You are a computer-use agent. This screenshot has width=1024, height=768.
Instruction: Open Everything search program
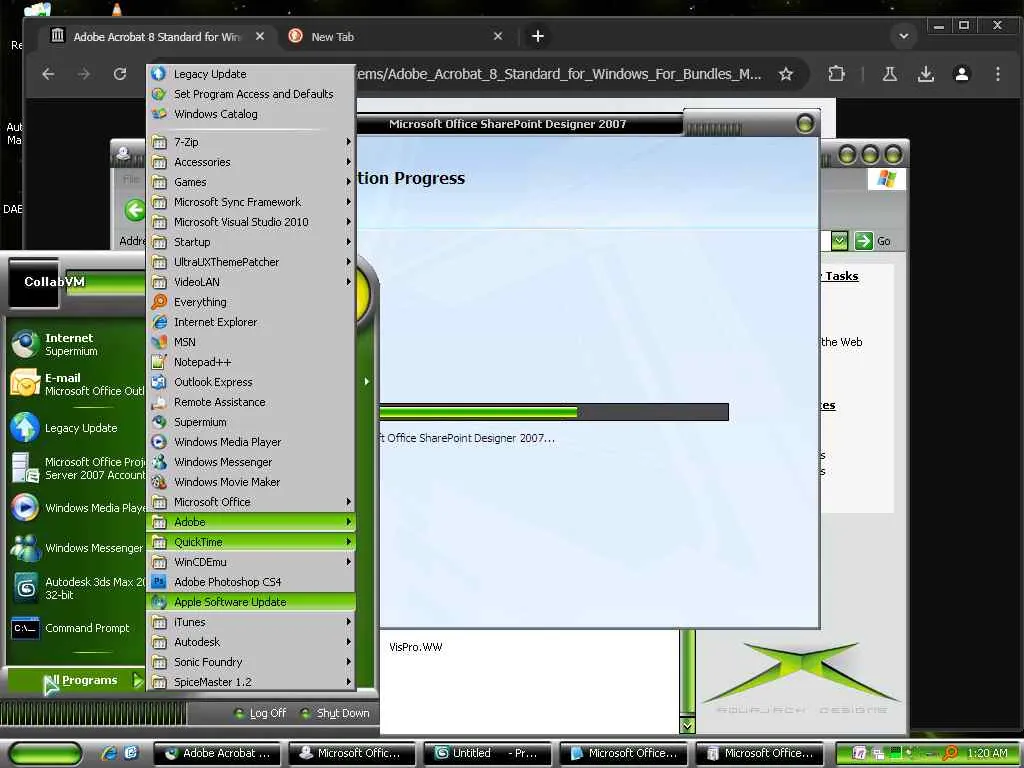(251, 302)
